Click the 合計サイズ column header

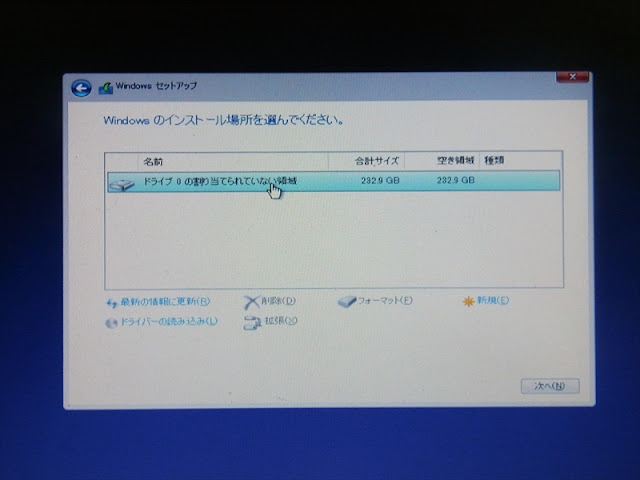pos(376,161)
